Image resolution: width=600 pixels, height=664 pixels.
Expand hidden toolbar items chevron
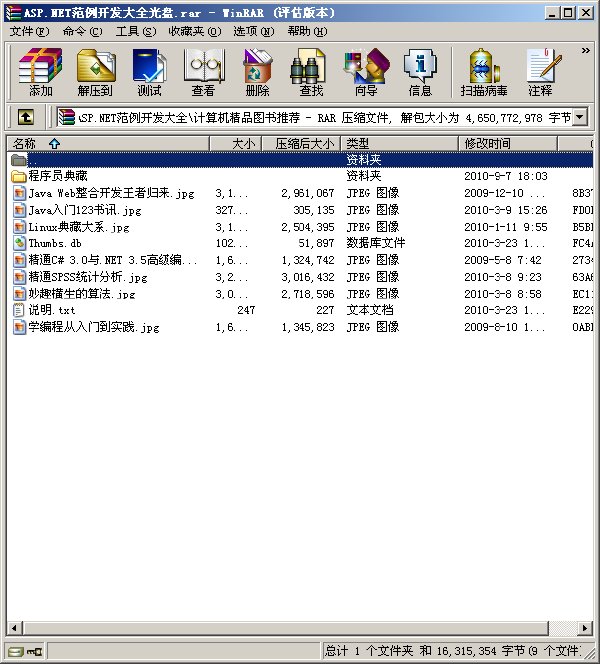pyautogui.click(x=586, y=51)
